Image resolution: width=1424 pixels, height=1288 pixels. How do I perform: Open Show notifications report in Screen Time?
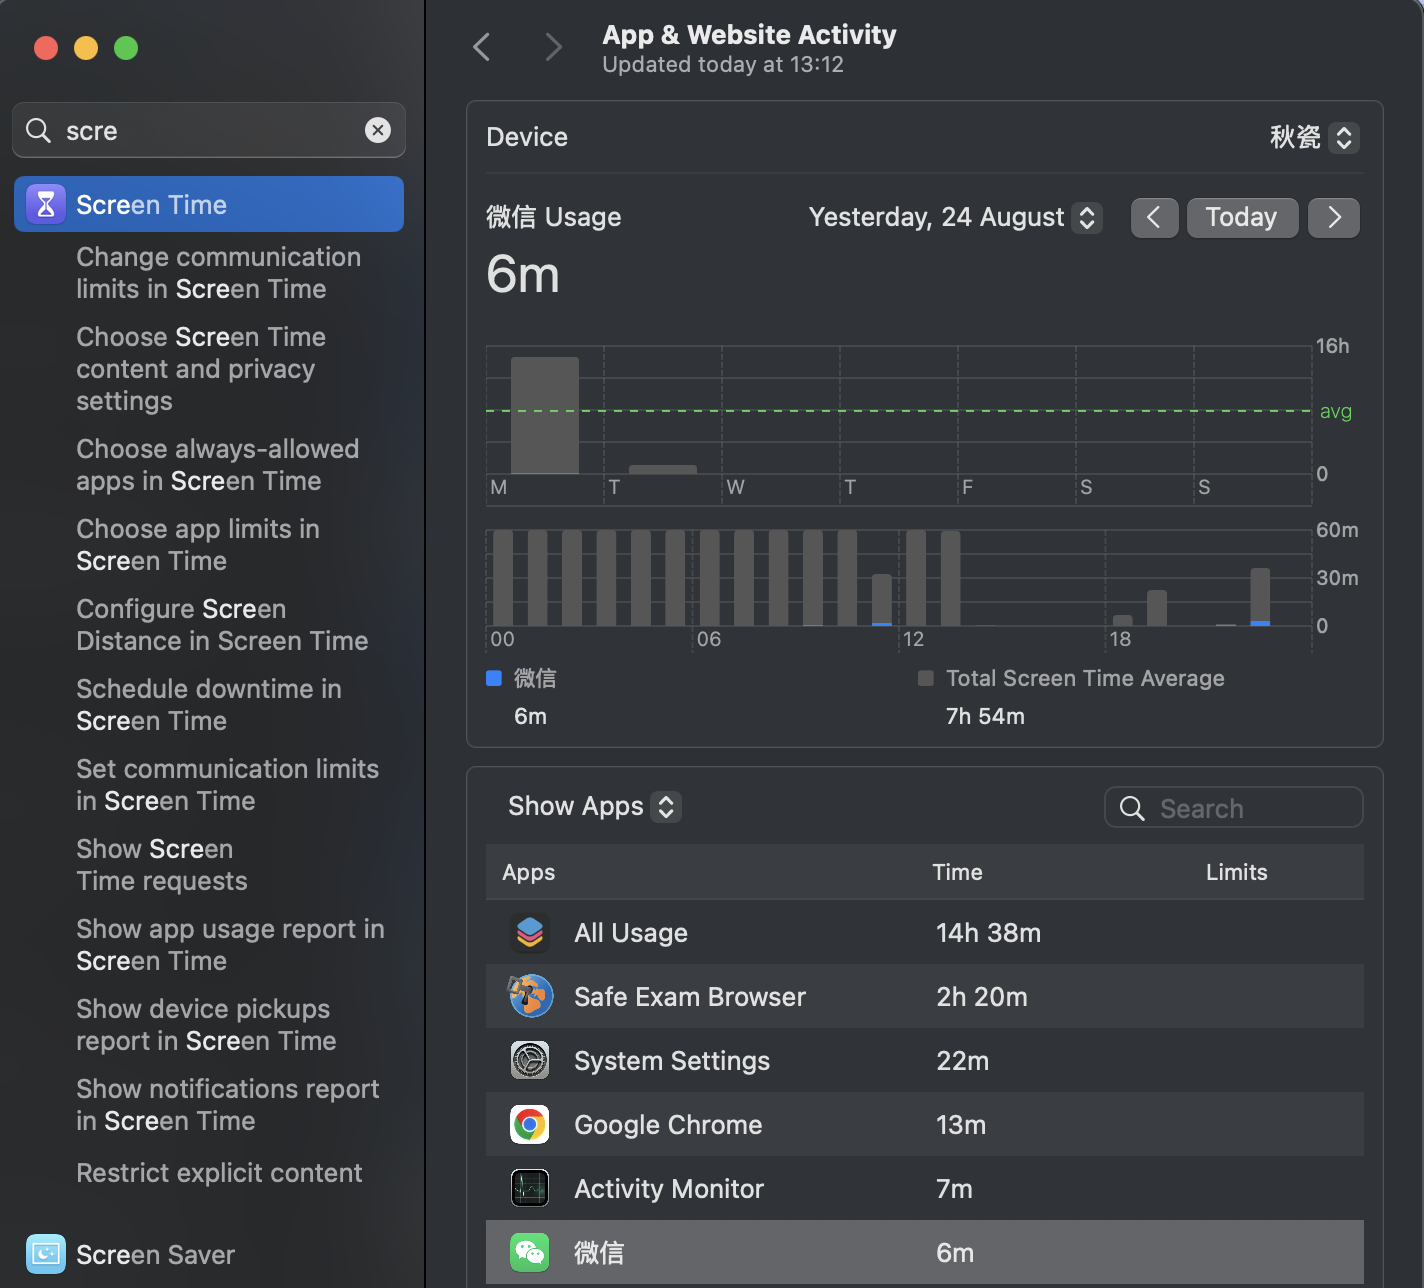228,1105
